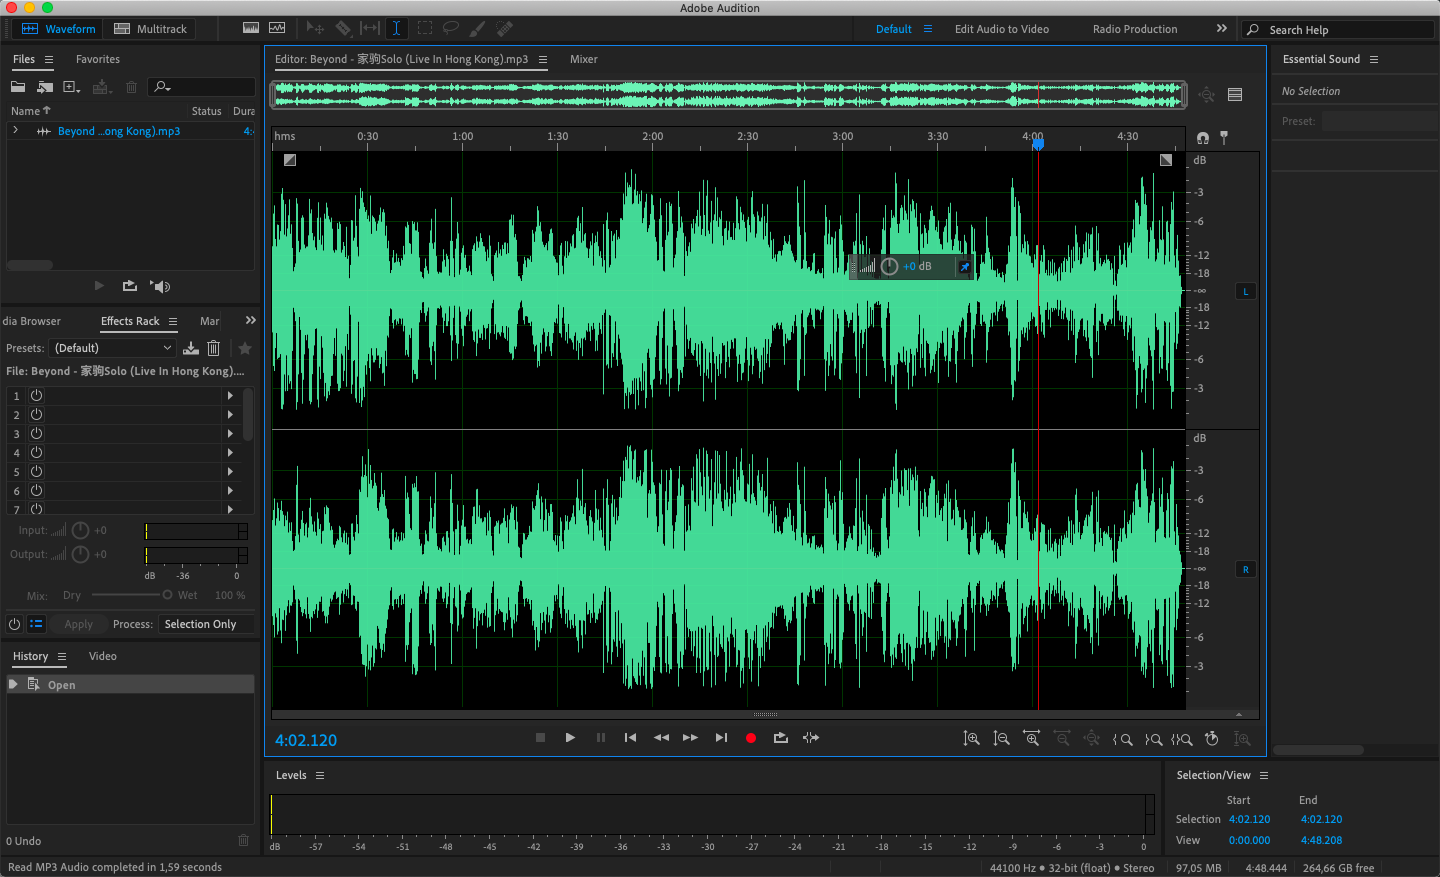The image size is (1440, 877).
Task: Adjust the Dry/Wet mix slider
Action: coord(167,595)
